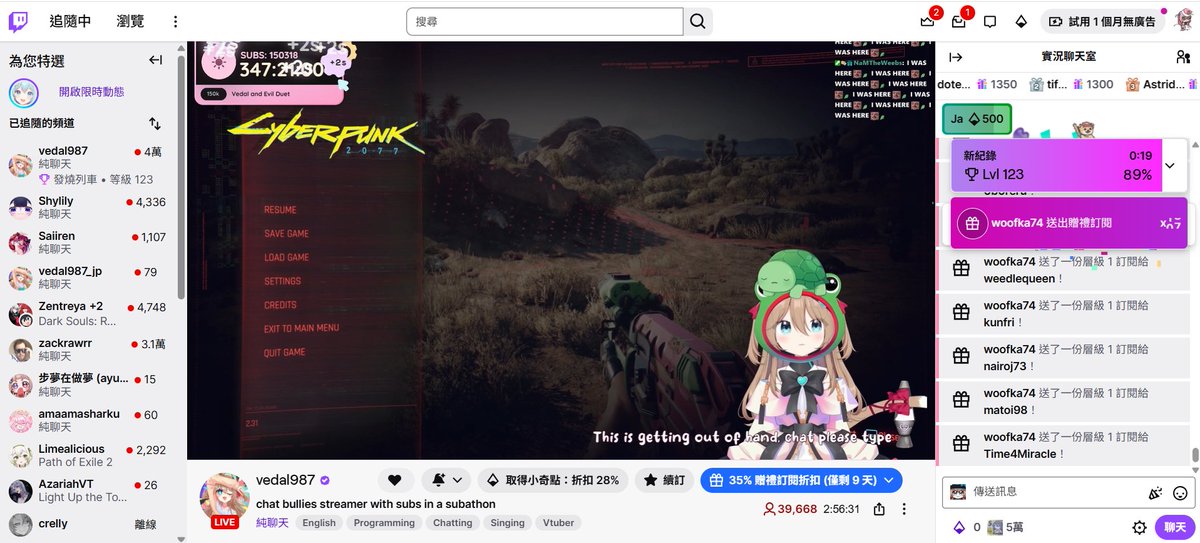Image resolution: width=1200 pixels, height=543 pixels.
Task: Open offline crelly channel entry
Action: coord(90,525)
